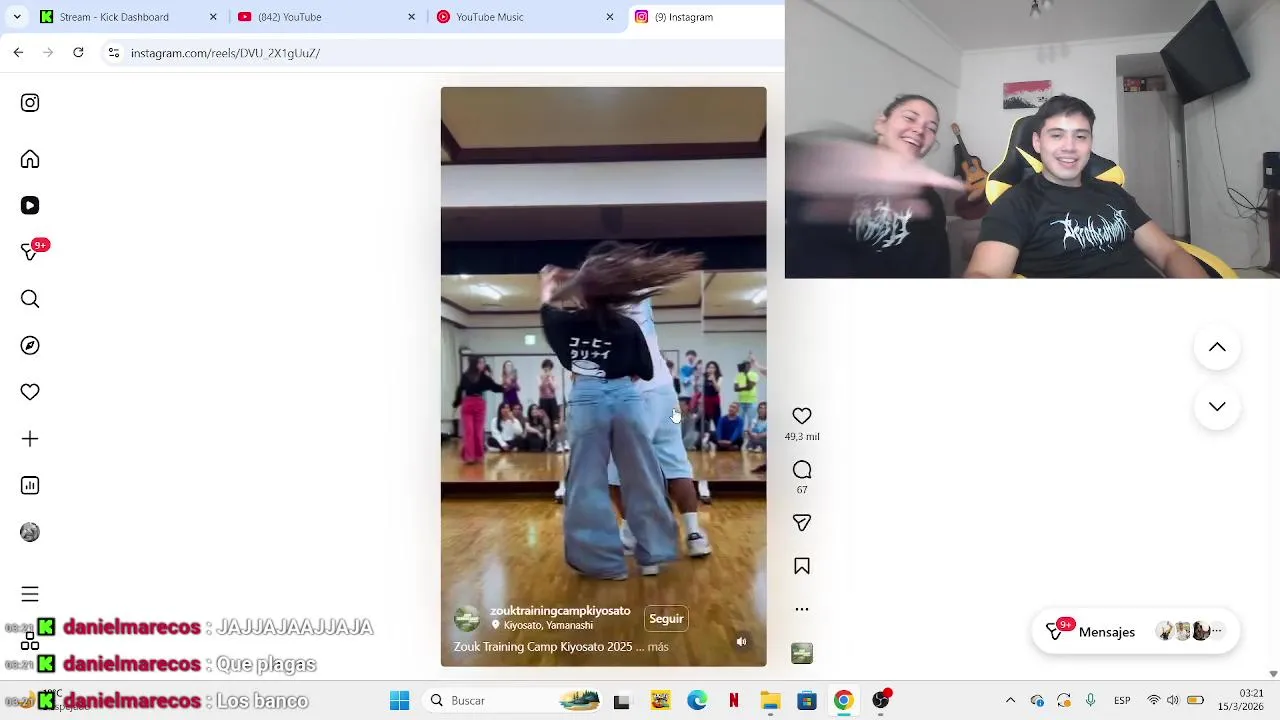
Task: Open your profile avatar in sidebar
Action: (30, 532)
